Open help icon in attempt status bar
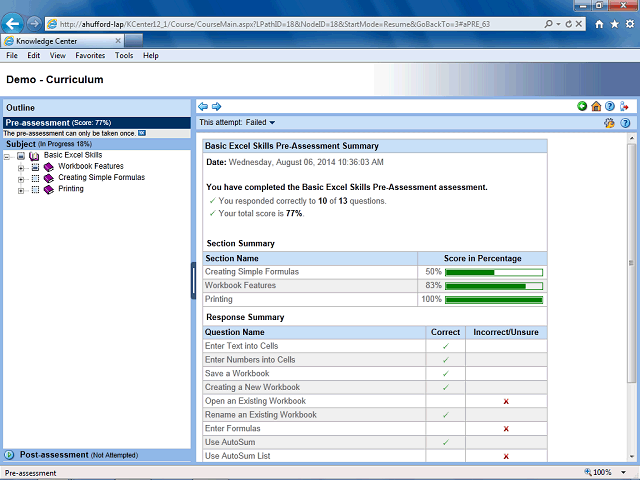Viewport: 640px width, 480px height. coord(625,123)
